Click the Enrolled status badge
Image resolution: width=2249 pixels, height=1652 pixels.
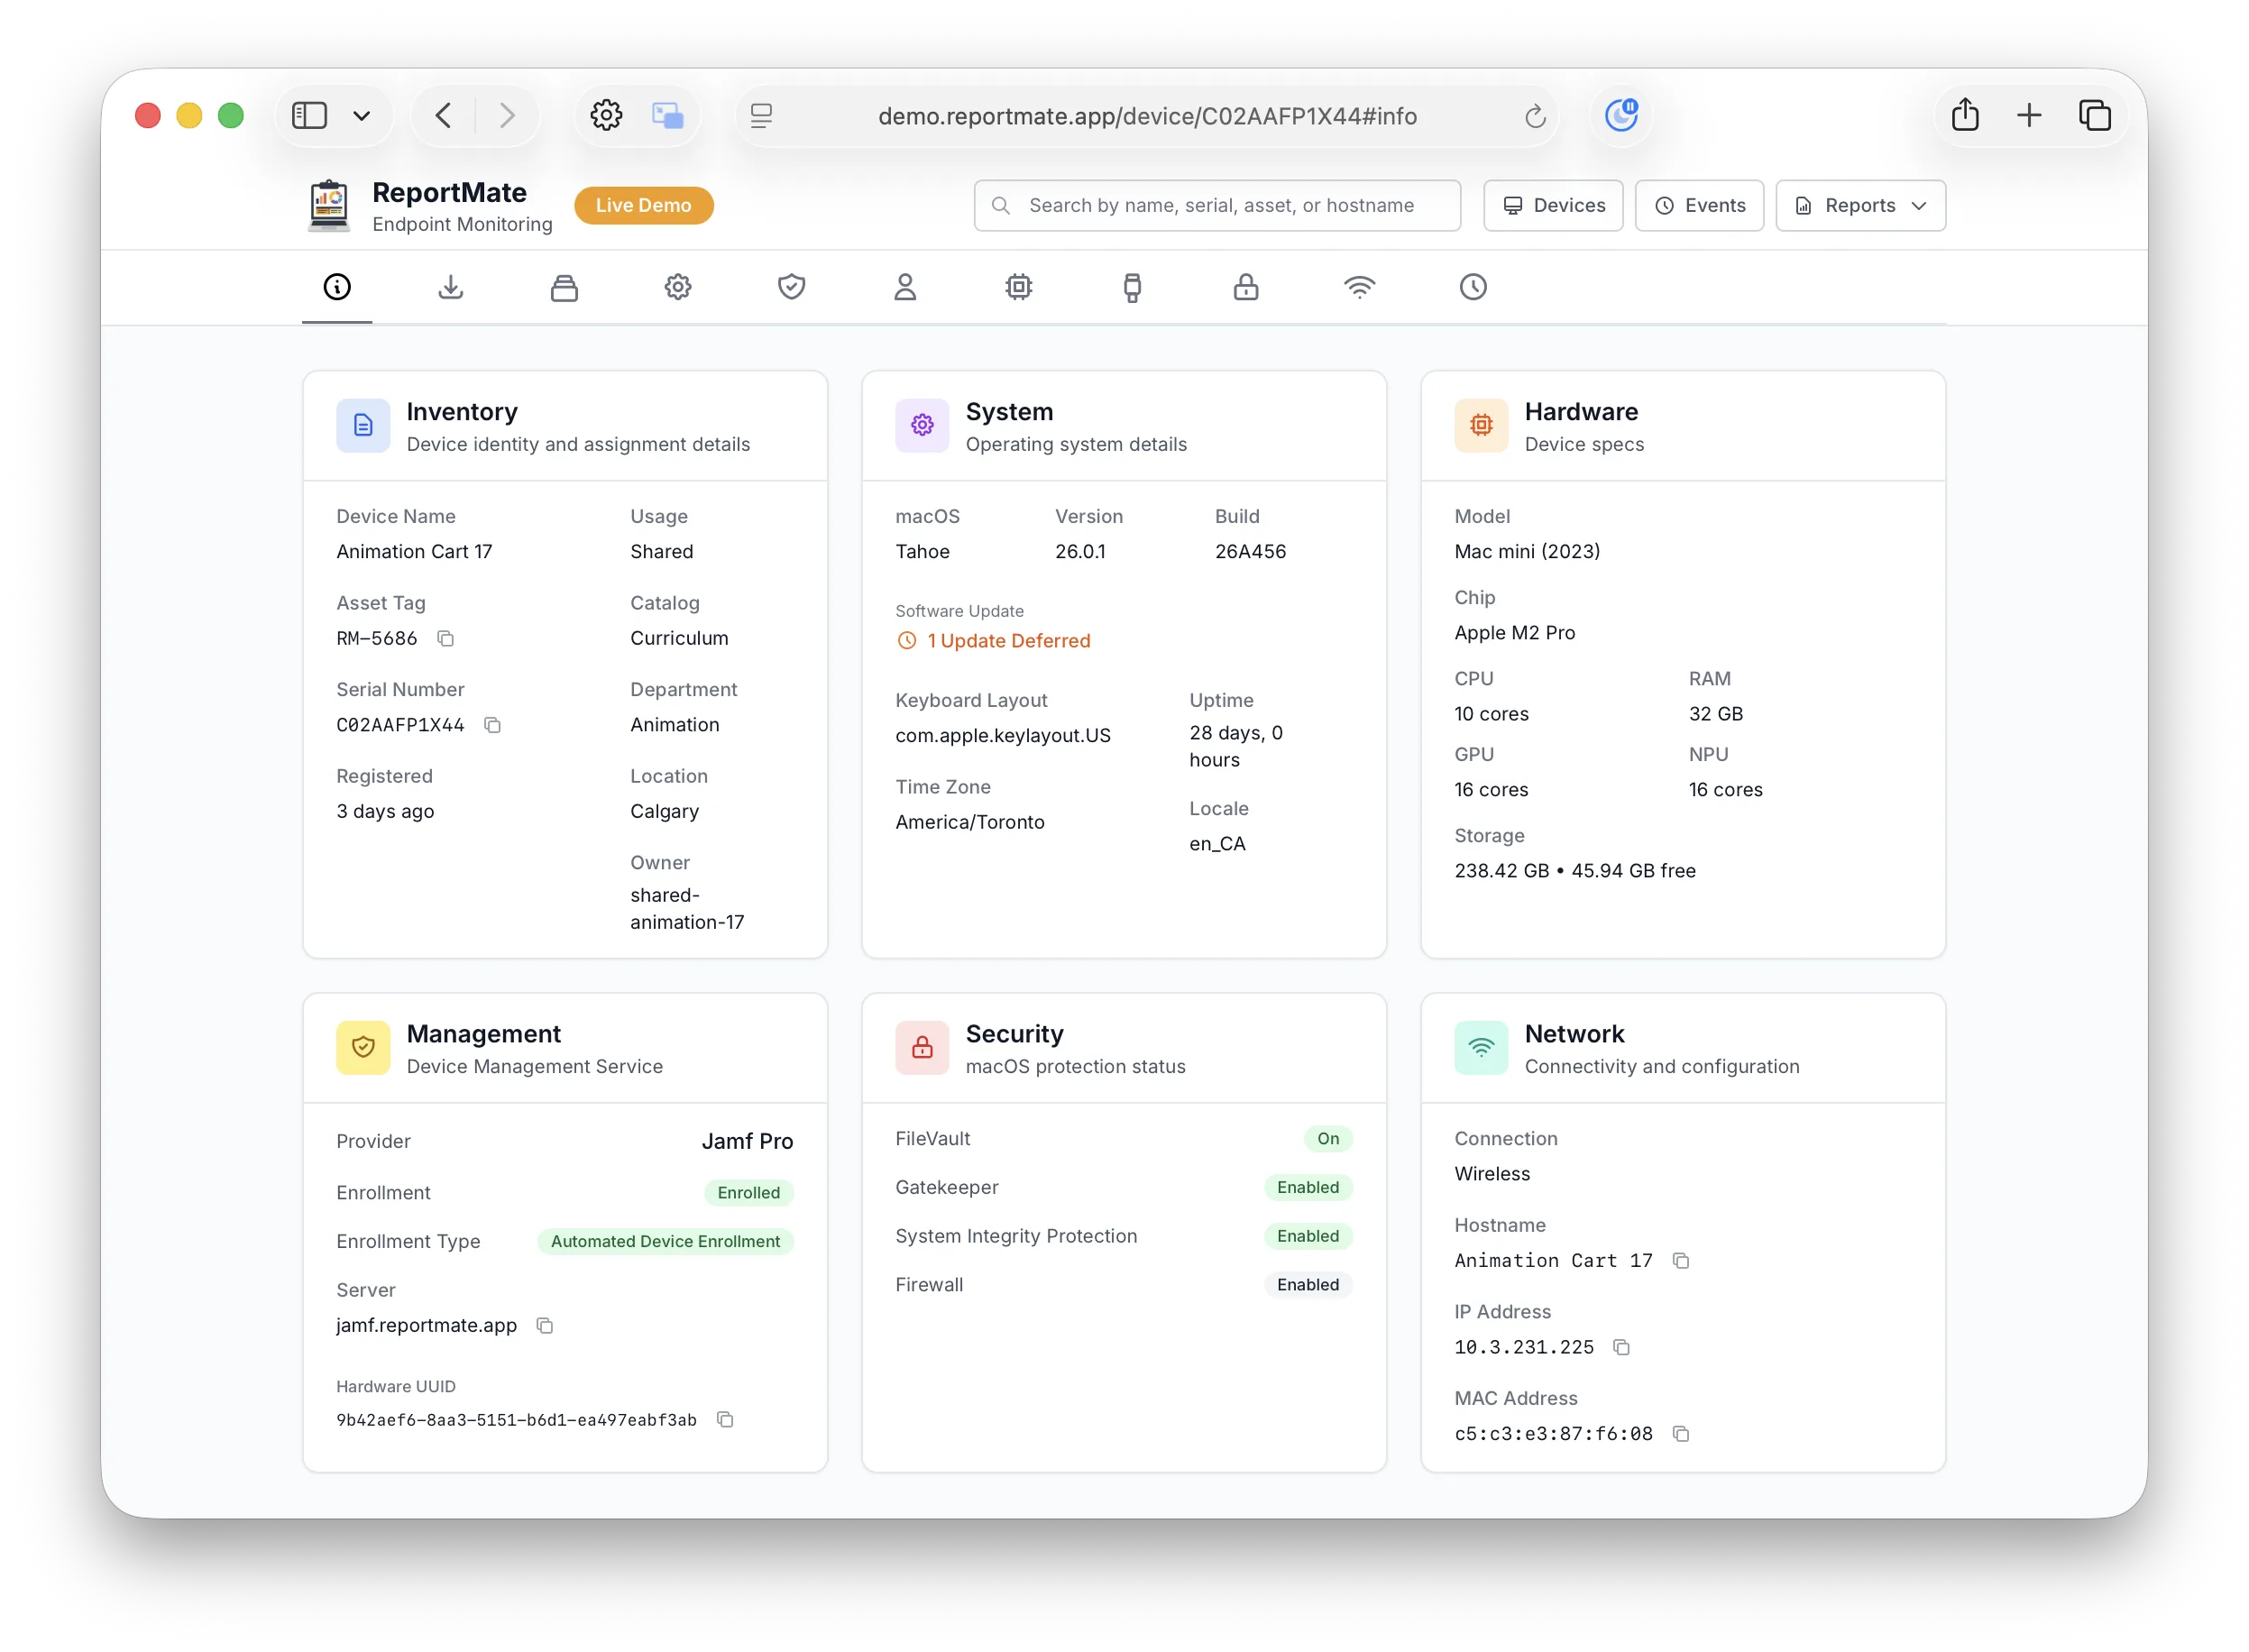(x=748, y=1193)
